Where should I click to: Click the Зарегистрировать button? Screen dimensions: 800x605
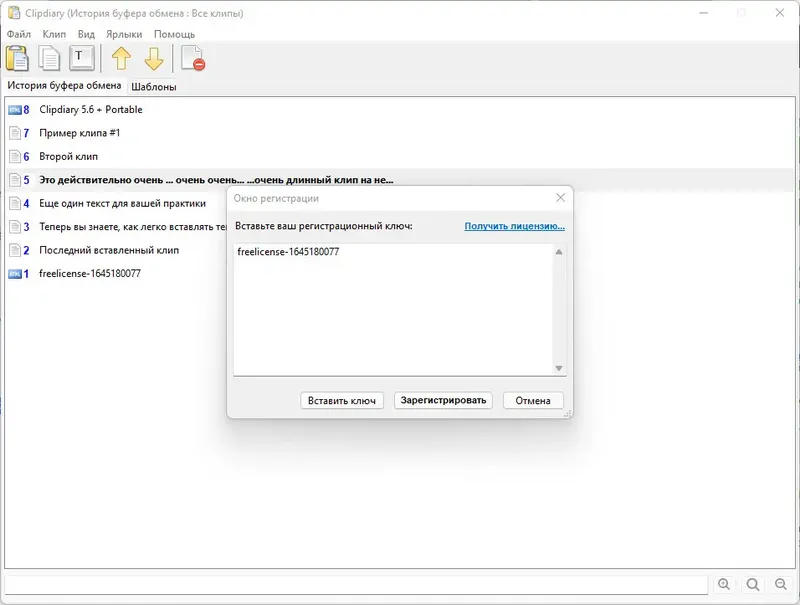[443, 400]
